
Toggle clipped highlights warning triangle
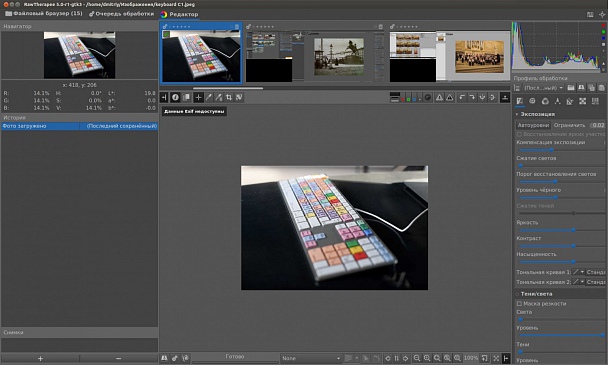449,97
